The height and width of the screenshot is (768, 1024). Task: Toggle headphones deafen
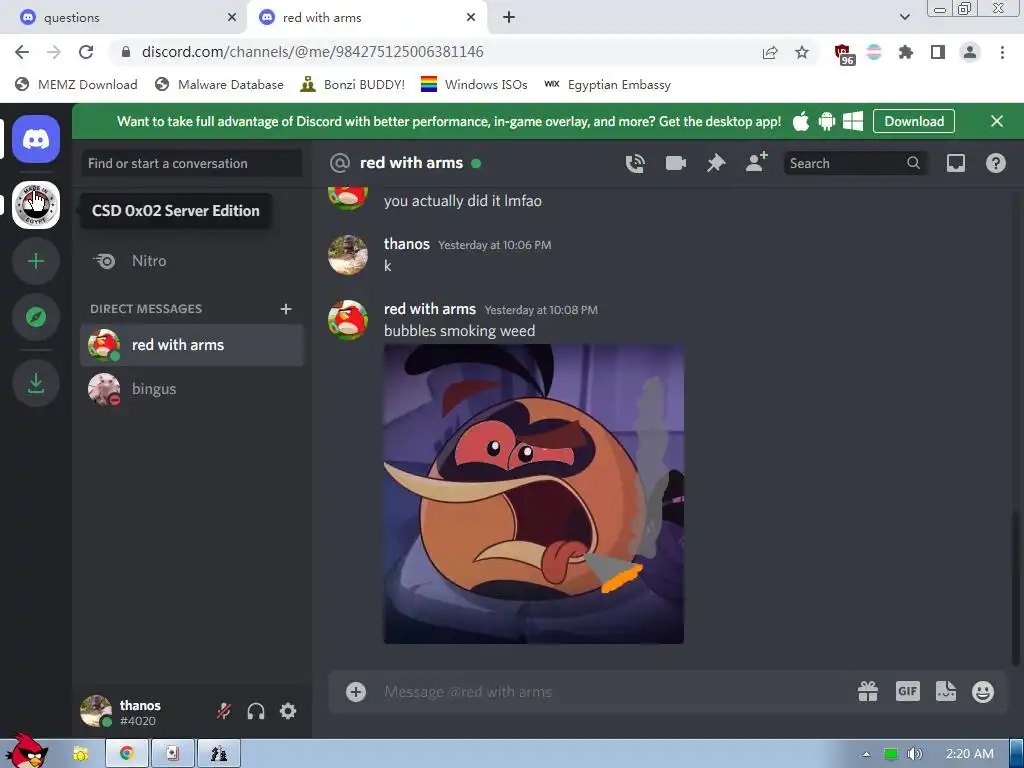256,711
